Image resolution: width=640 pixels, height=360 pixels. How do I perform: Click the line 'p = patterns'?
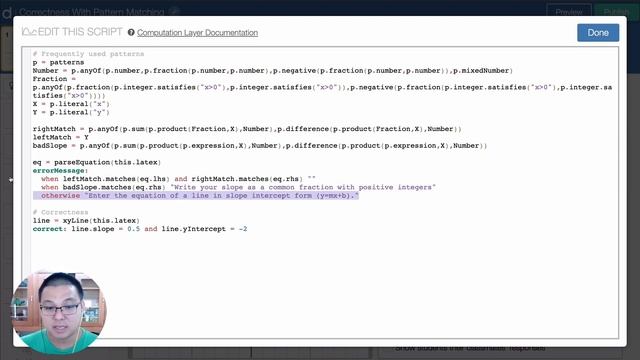(x=58, y=62)
